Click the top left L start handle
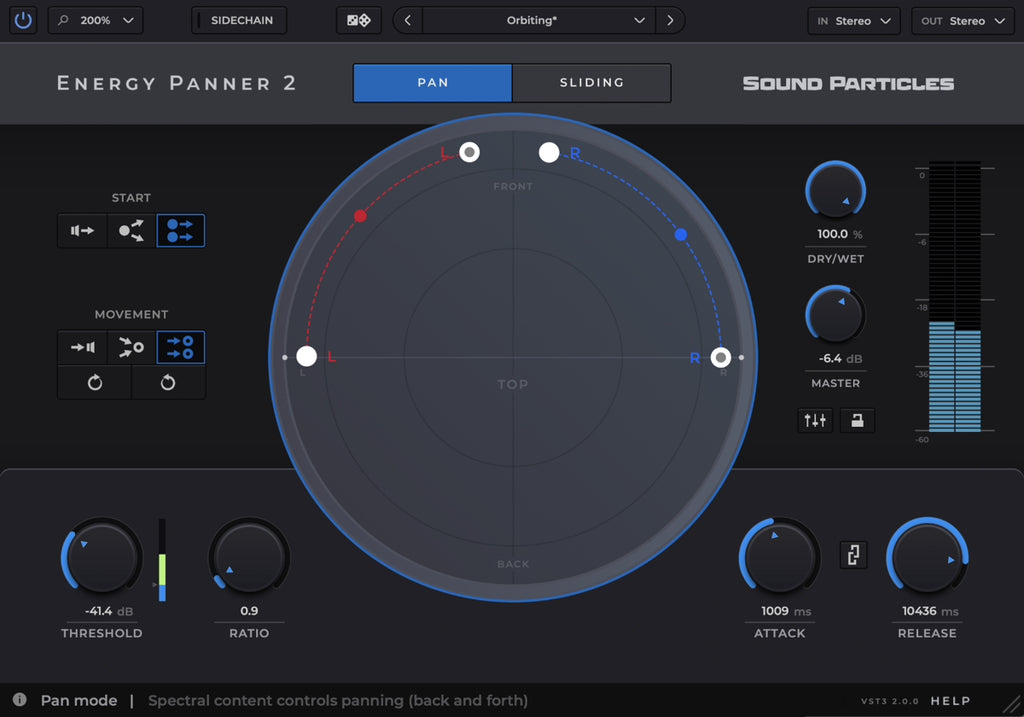Viewport: 1024px width, 717px height. click(x=469, y=152)
